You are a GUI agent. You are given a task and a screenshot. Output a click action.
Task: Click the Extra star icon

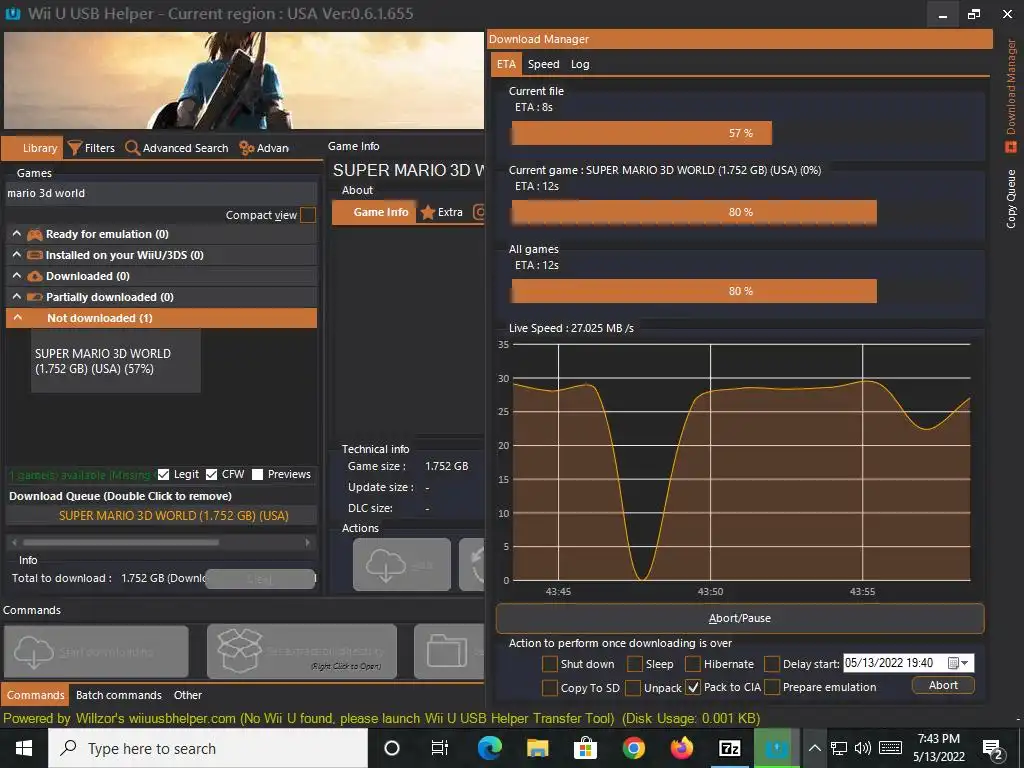[x=428, y=212]
